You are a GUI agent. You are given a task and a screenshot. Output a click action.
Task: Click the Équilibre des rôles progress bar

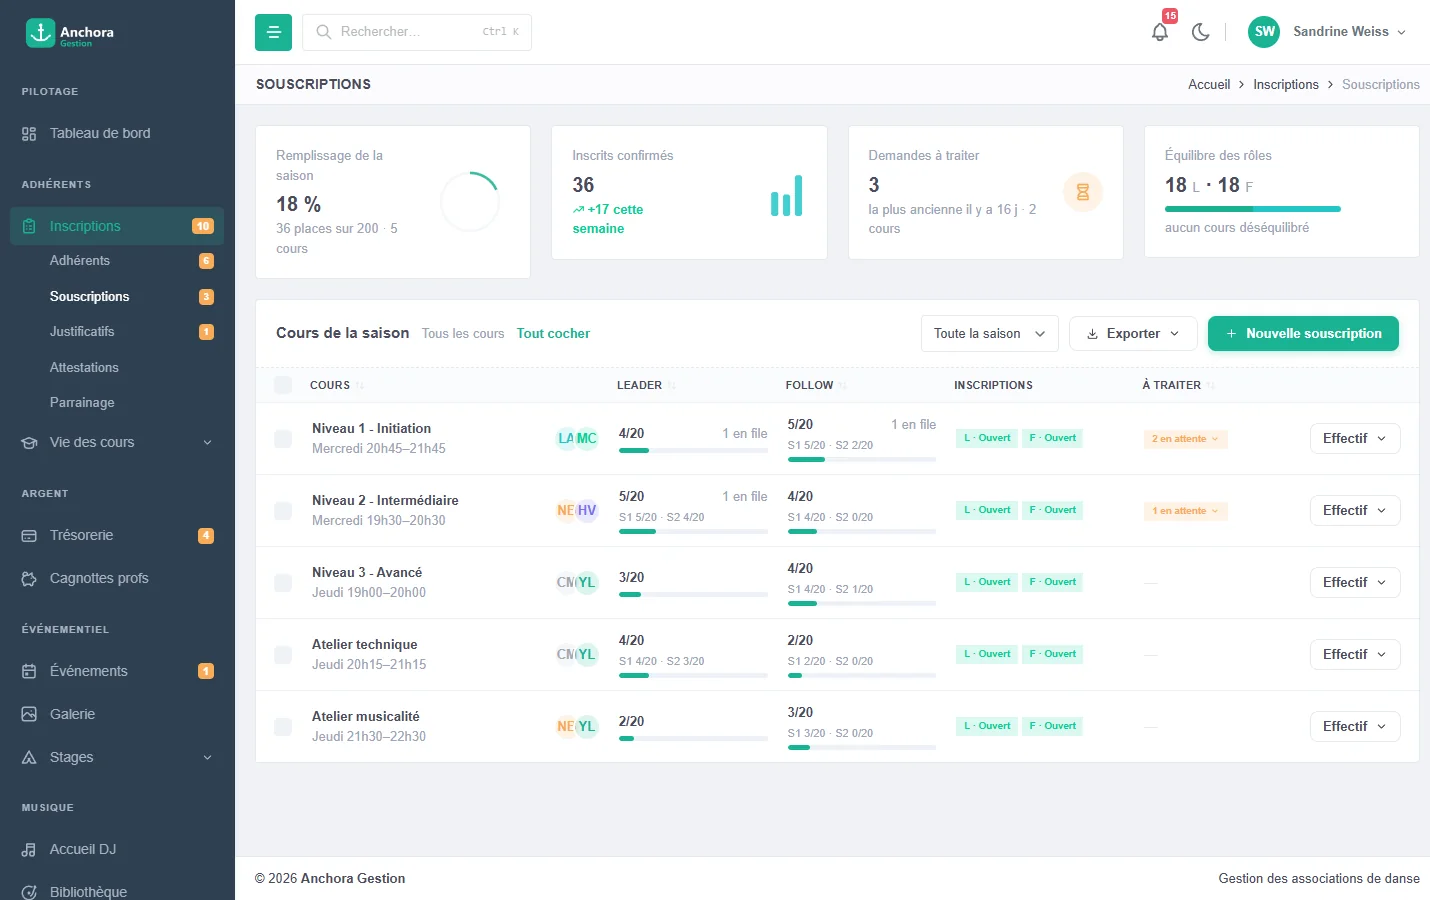1253,209
